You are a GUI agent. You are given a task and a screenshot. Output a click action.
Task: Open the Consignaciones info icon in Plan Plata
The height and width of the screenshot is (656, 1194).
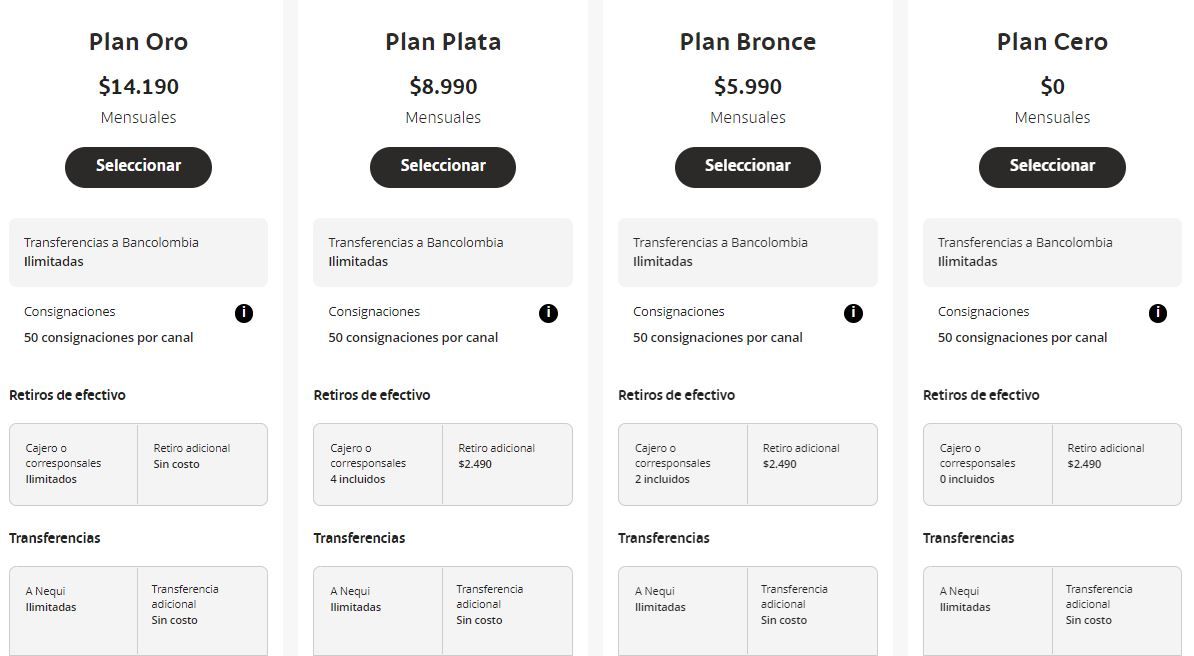pos(548,313)
